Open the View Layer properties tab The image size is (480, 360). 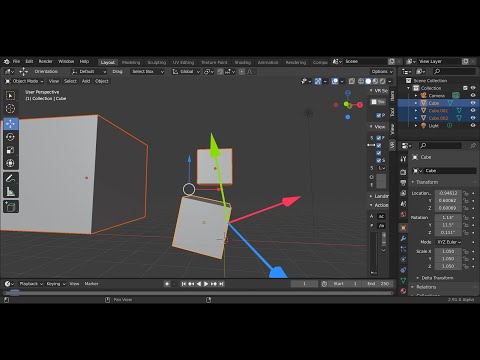pyautogui.click(x=403, y=193)
